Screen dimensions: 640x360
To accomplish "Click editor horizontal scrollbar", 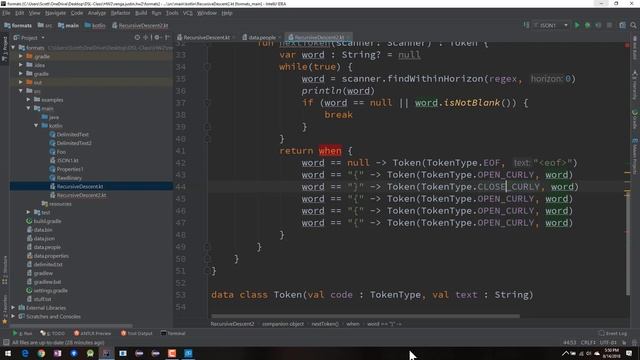I will tap(365, 316).
